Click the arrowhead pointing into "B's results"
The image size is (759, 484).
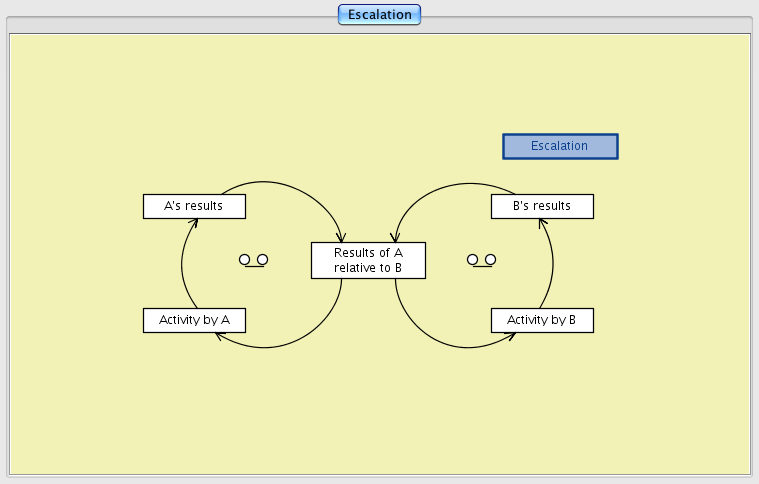pyautogui.click(x=543, y=223)
